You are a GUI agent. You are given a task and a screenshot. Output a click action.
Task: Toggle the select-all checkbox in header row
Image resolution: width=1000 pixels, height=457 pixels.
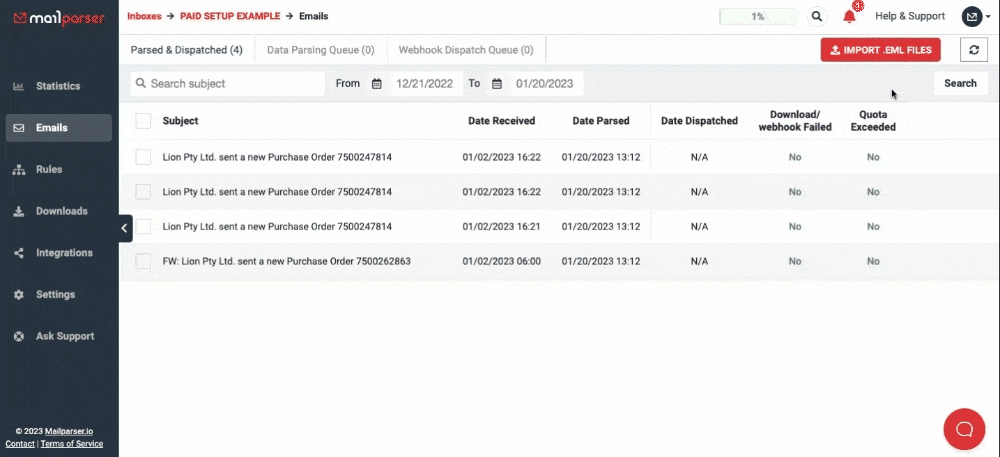click(143, 121)
